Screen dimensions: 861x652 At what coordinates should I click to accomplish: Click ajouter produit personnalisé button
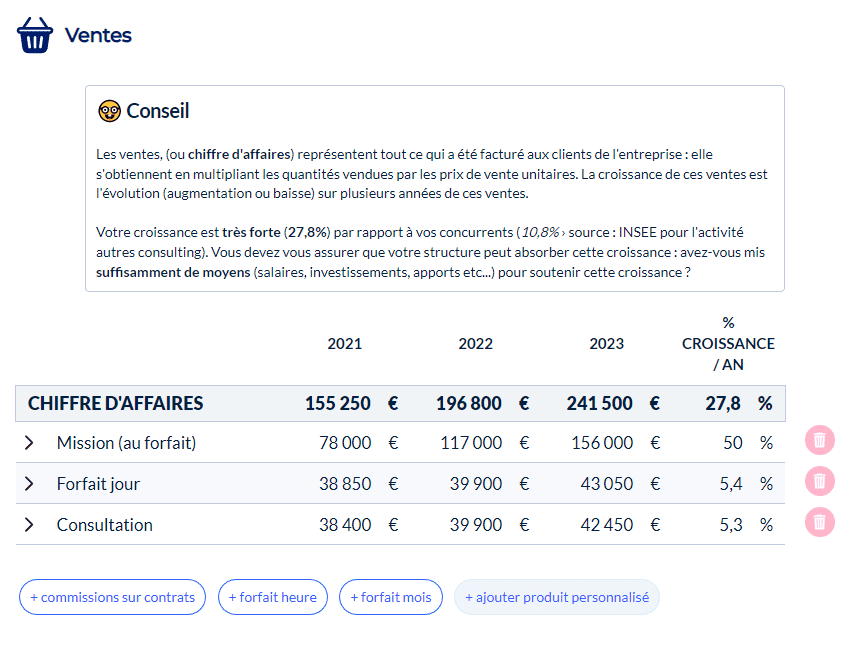[557, 597]
